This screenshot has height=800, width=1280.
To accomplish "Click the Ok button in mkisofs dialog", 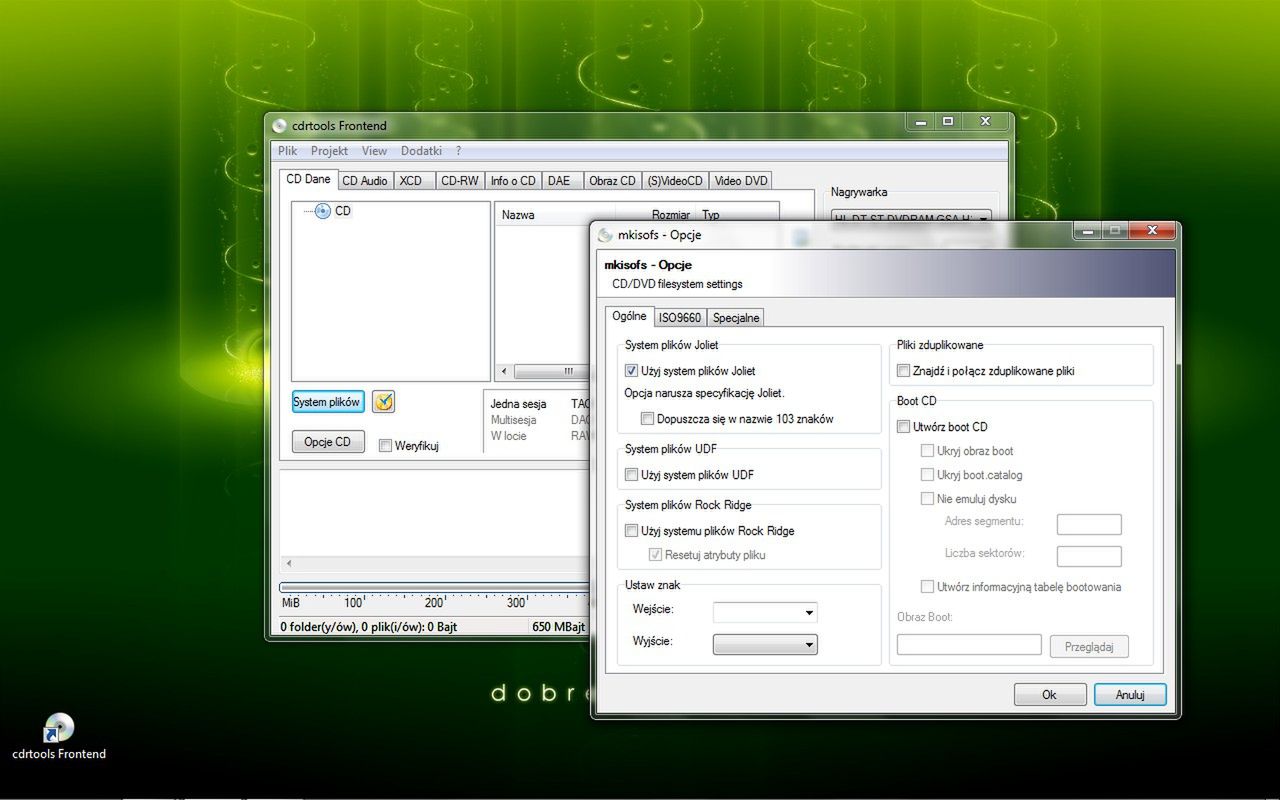I will pos(1050,695).
